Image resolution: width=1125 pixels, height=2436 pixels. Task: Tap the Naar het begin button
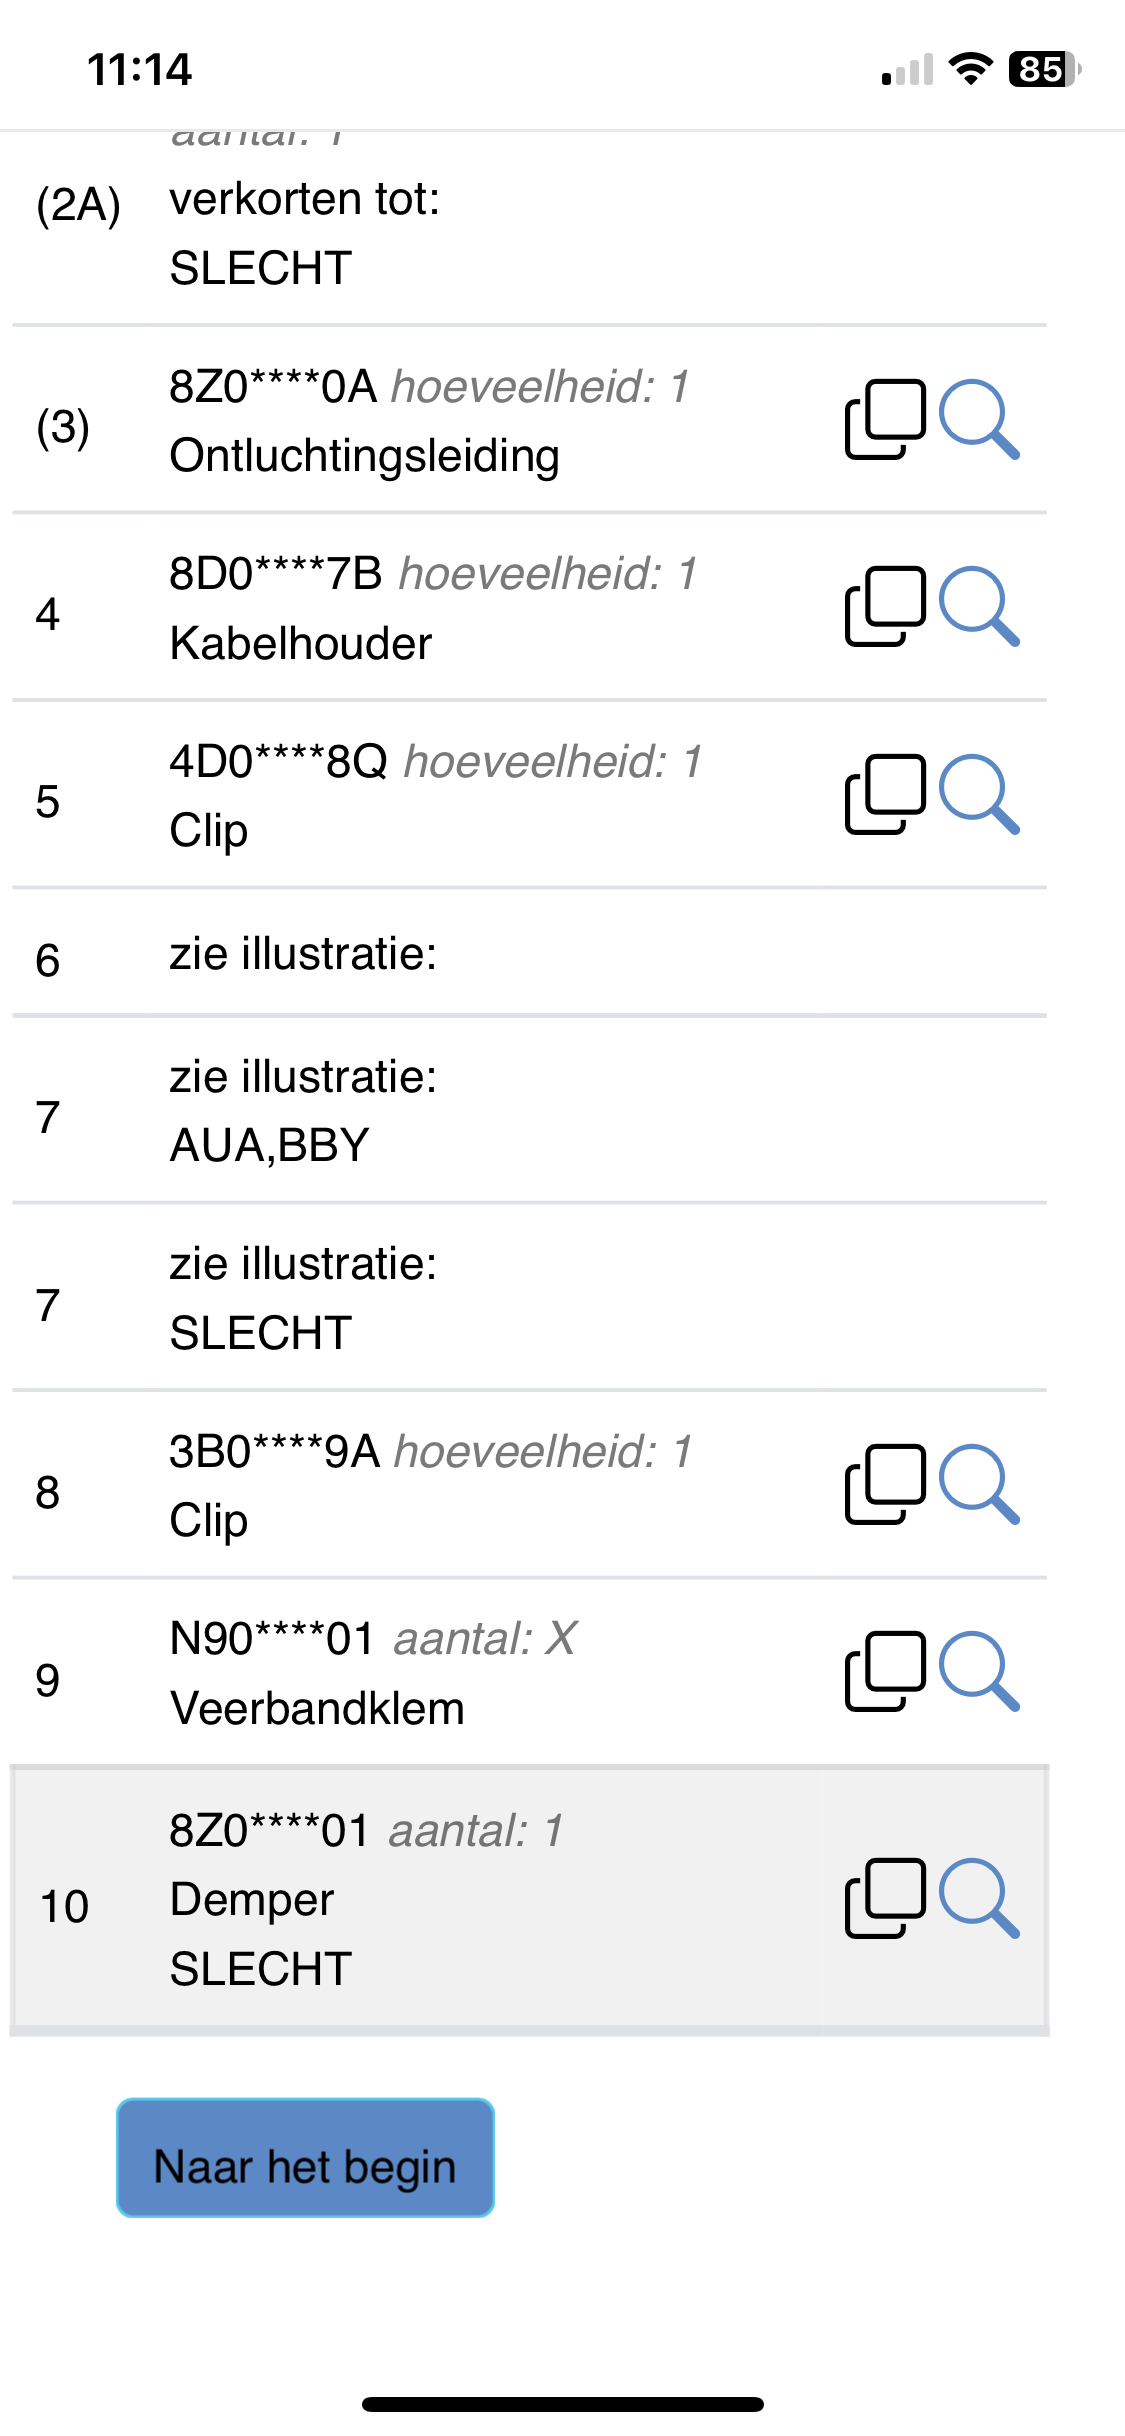point(305,2157)
